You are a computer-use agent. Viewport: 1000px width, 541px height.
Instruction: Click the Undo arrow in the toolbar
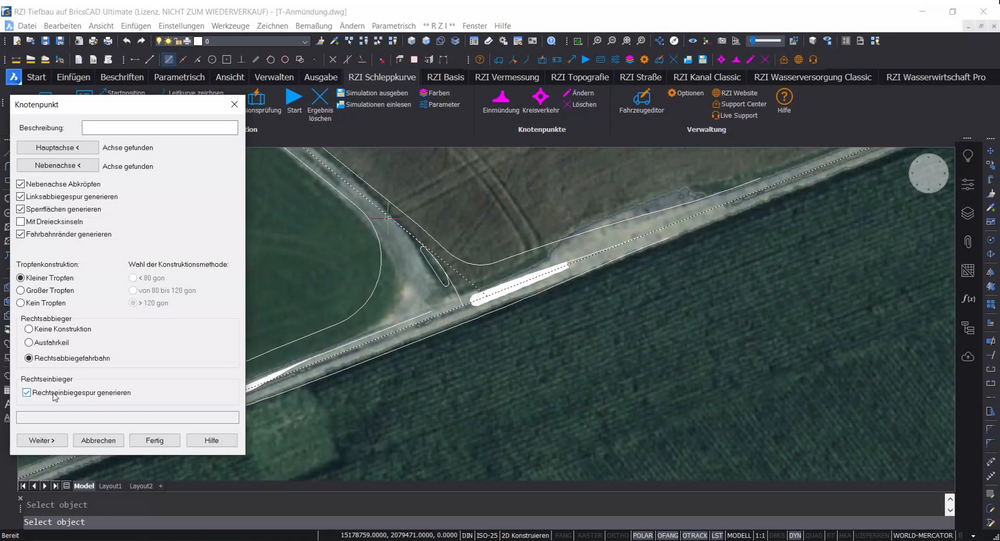point(126,41)
